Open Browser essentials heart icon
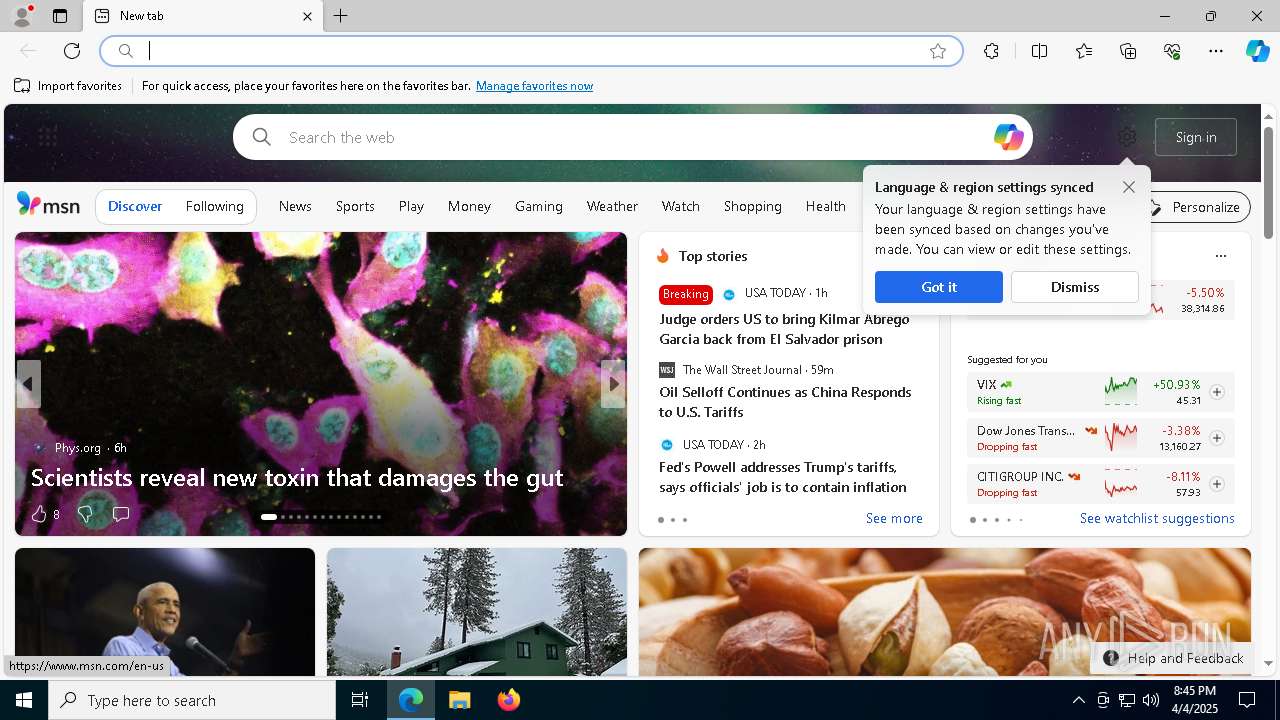The width and height of the screenshot is (1280, 720). point(1172,51)
